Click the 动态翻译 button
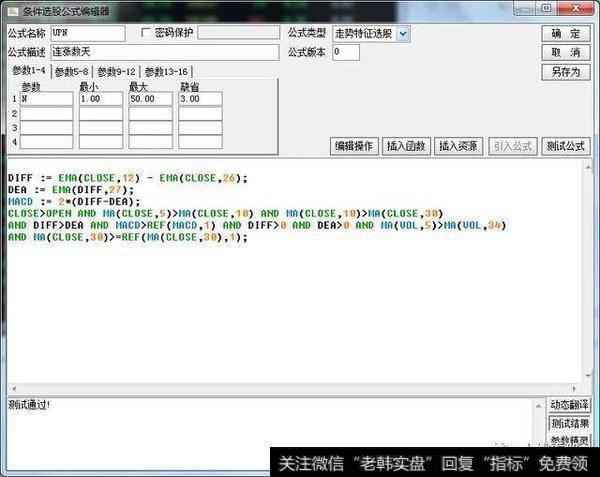Viewport: 600px width, 477px height. [x=569, y=405]
